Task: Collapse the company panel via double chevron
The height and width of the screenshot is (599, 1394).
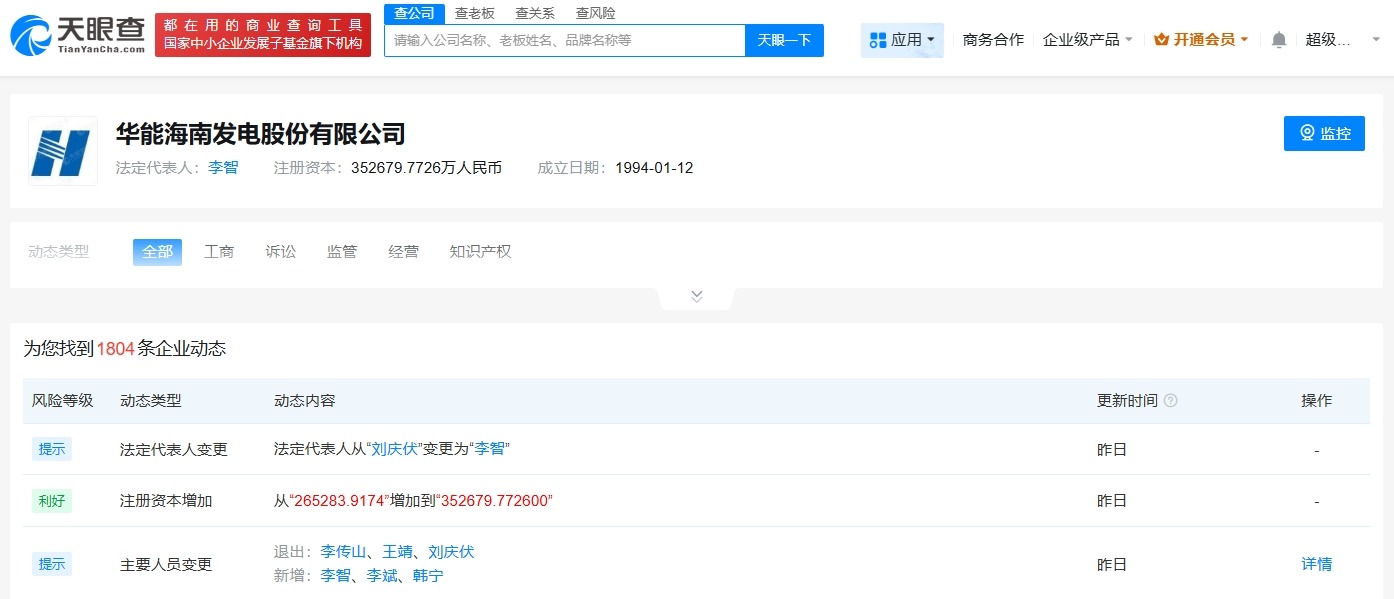Action: tap(696, 295)
